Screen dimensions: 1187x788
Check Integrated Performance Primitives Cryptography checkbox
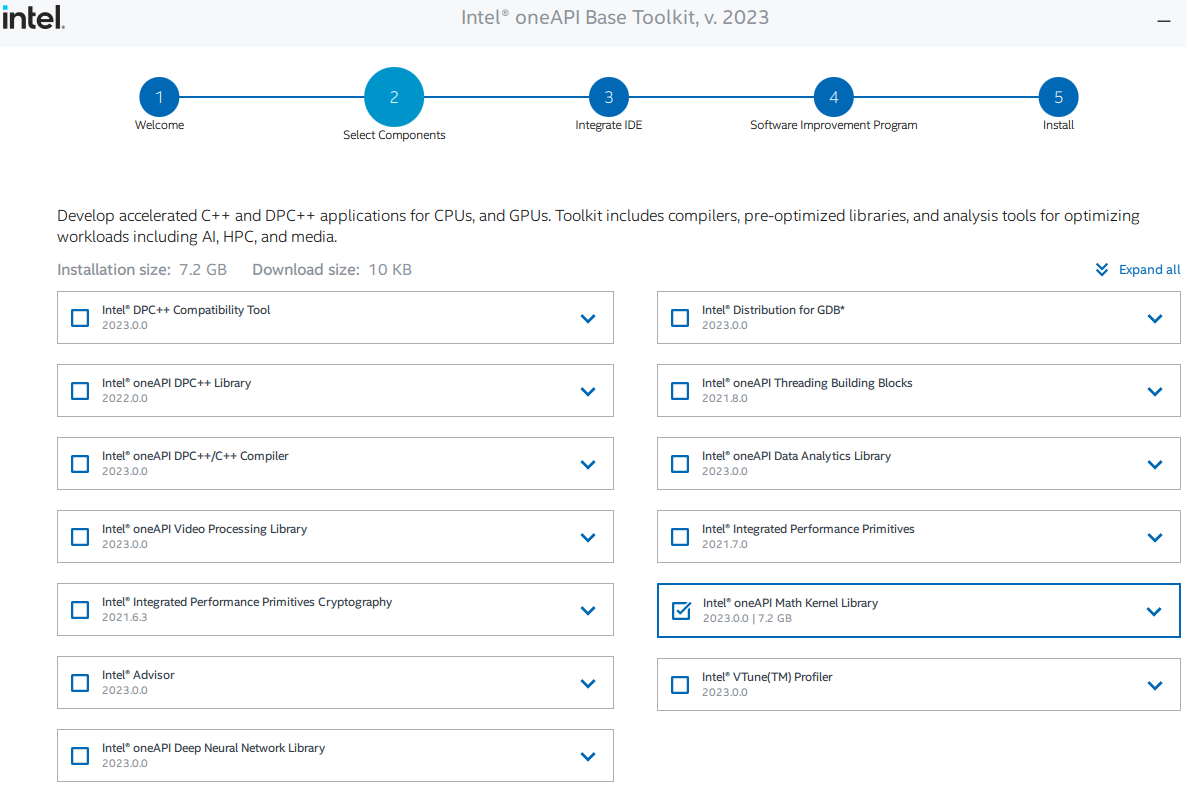click(x=79, y=610)
